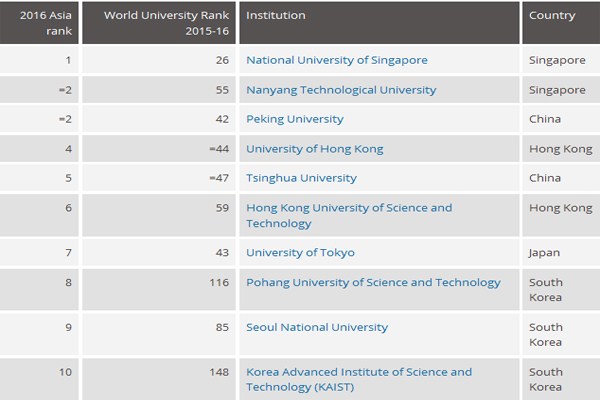This screenshot has width=600, height=400.
Task: Select the University of Hong Kong link
Action: (314, 149)
